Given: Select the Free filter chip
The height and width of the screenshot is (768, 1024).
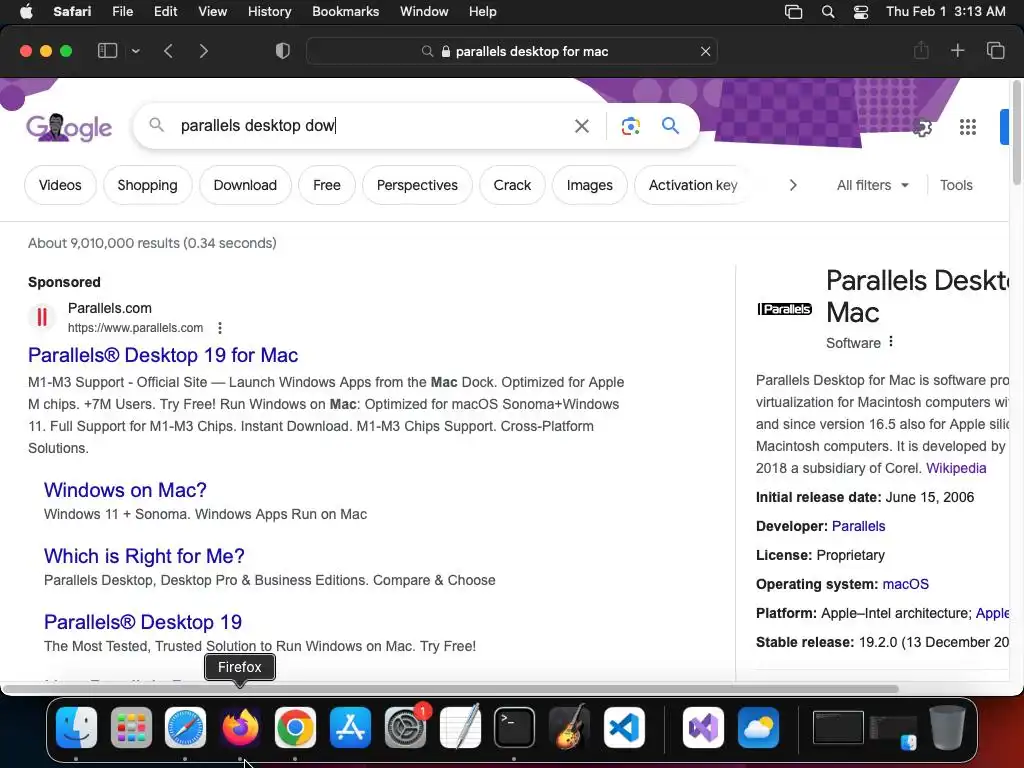Looking at the screenshot, I should (x=327, y=185).
